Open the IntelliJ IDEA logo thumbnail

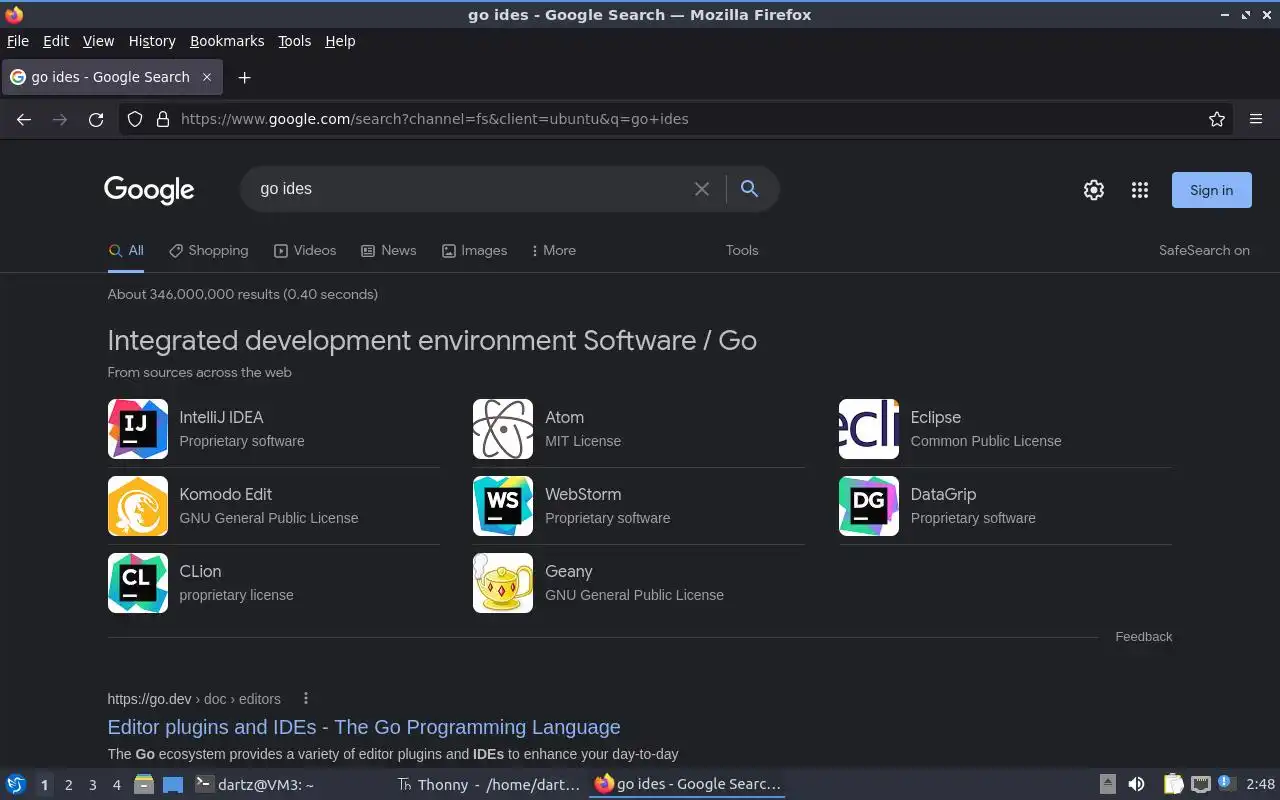pyautogui.click(x=138, y=429)
